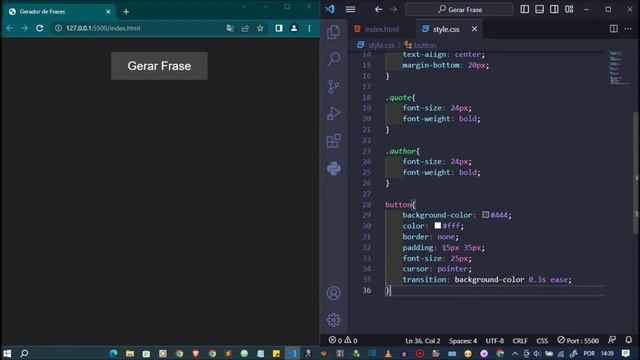Open the Python icon in activity bar
This screenshot has height=360, width=640.
click(333, 168)
